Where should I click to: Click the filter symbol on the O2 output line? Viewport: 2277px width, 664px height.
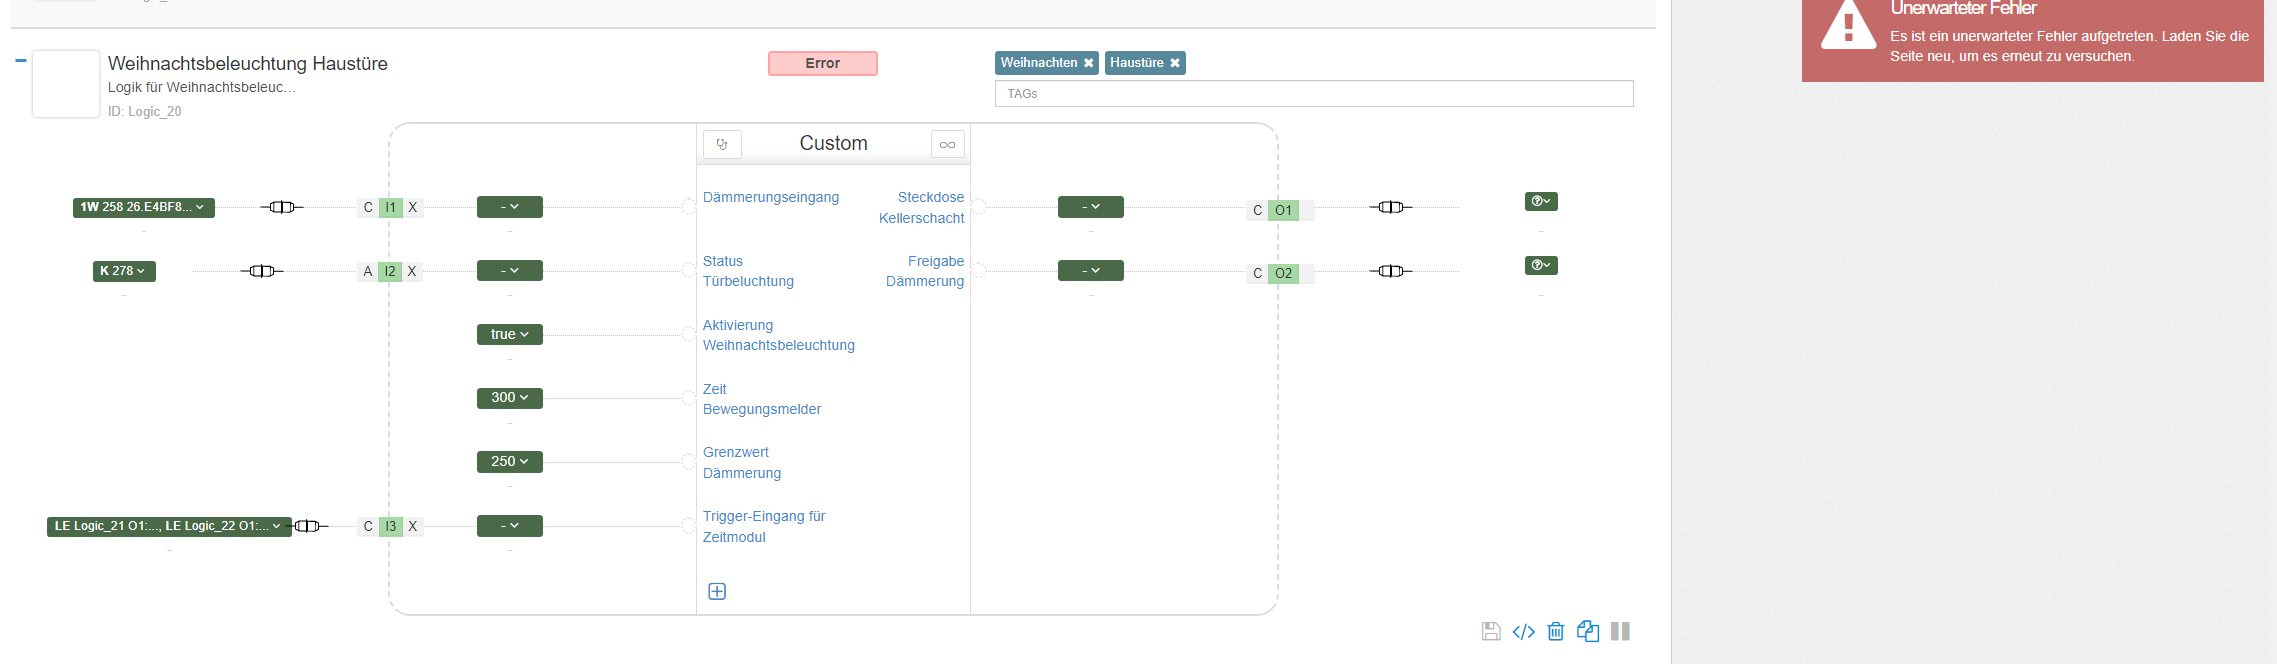coord(1391,271)
